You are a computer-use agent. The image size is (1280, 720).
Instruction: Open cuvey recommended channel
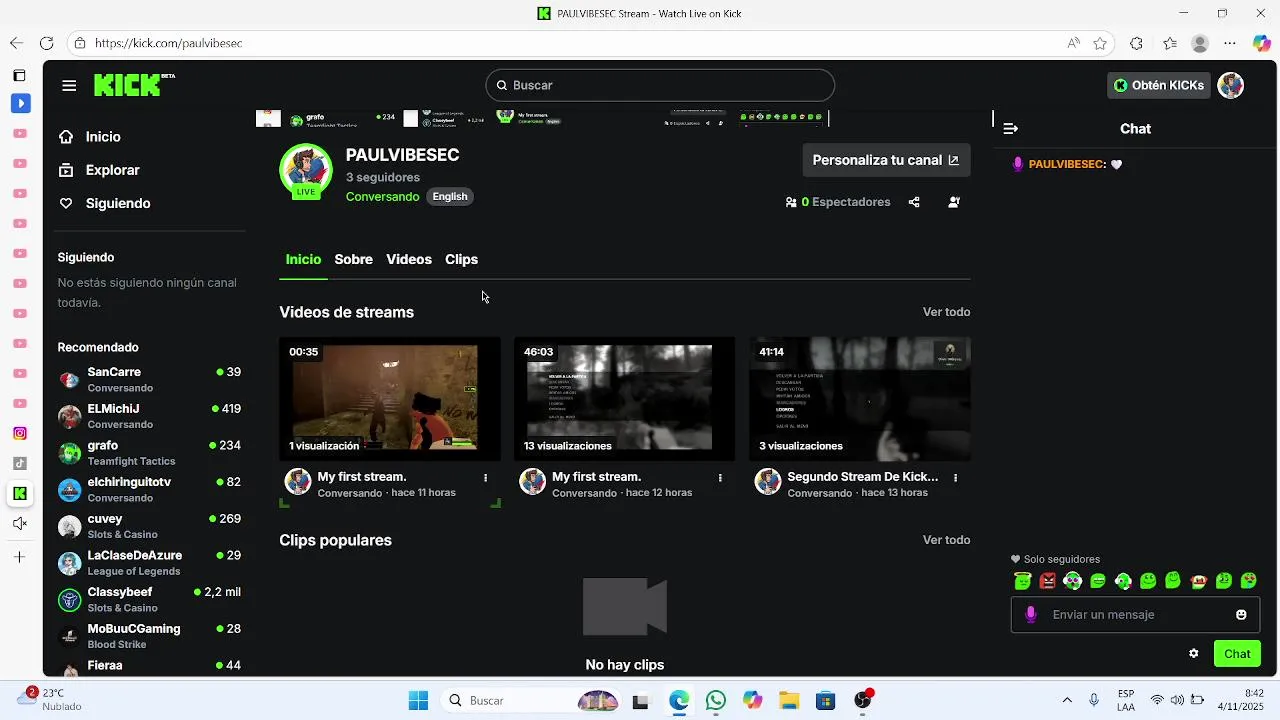click(149, 526)
